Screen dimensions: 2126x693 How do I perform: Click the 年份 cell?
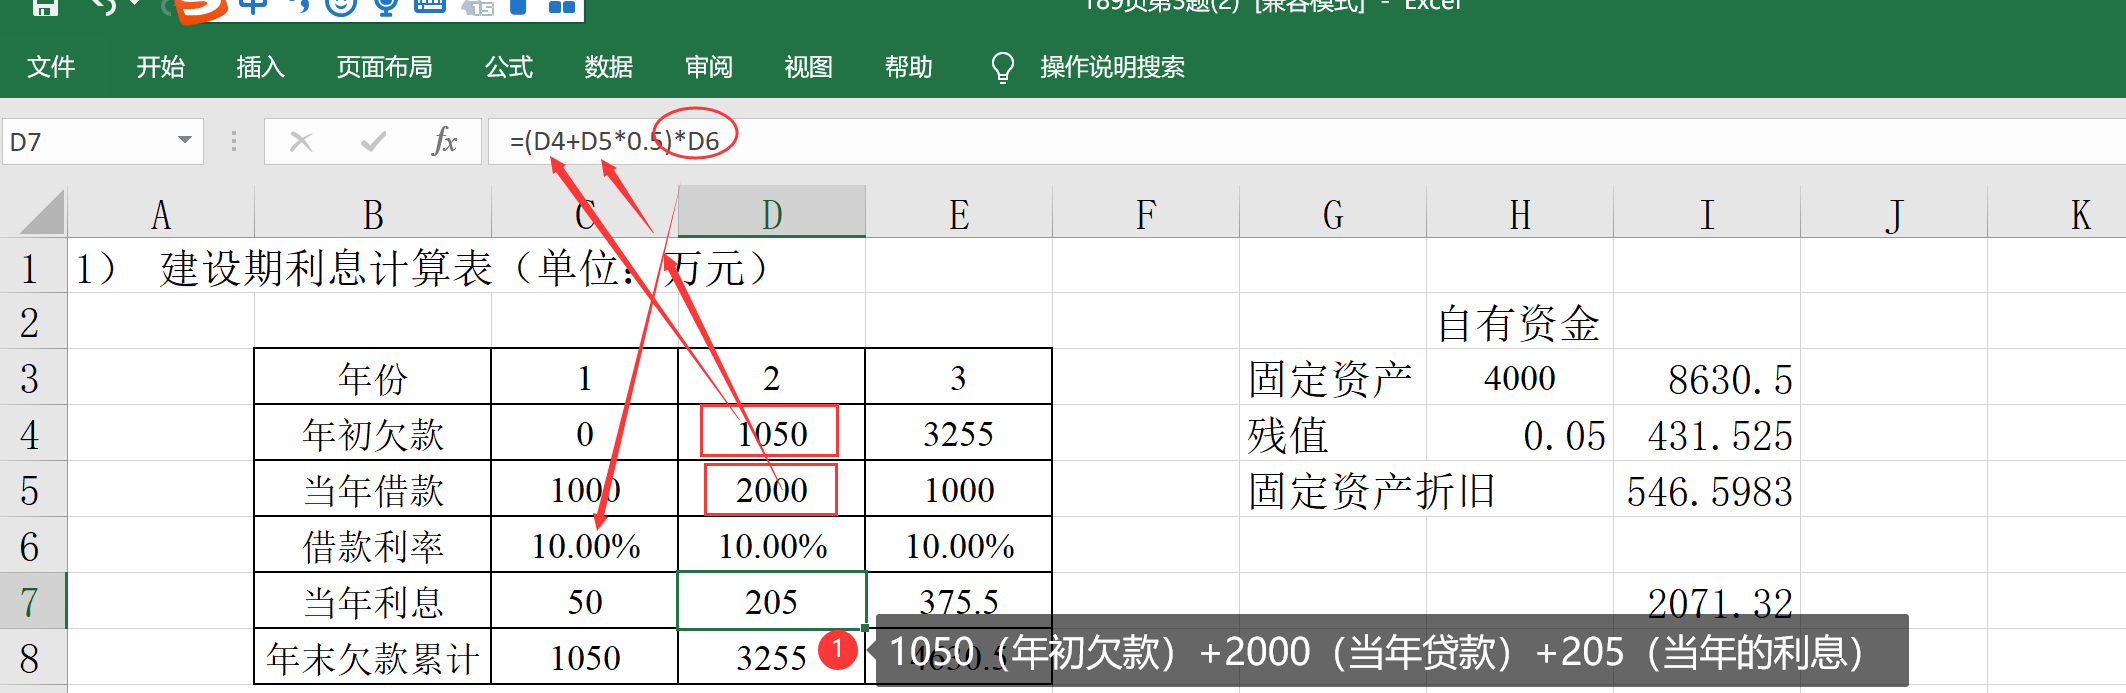373,377
